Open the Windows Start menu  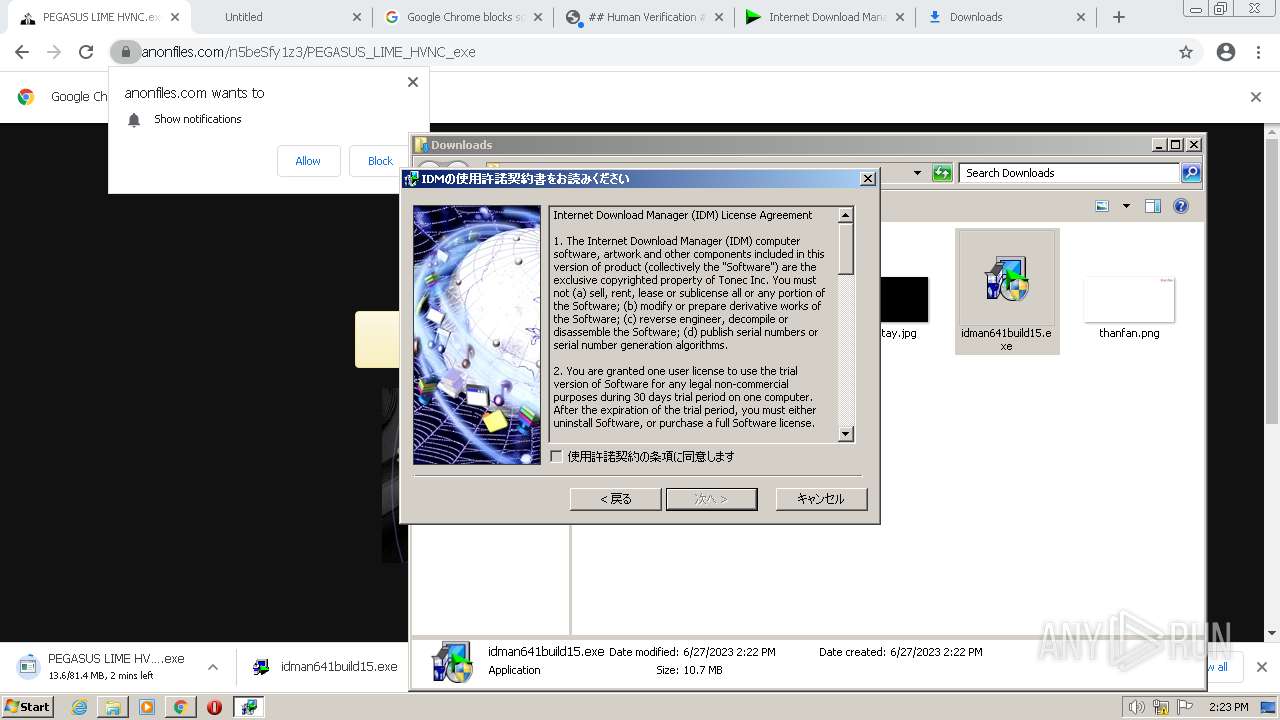(28, 706)
